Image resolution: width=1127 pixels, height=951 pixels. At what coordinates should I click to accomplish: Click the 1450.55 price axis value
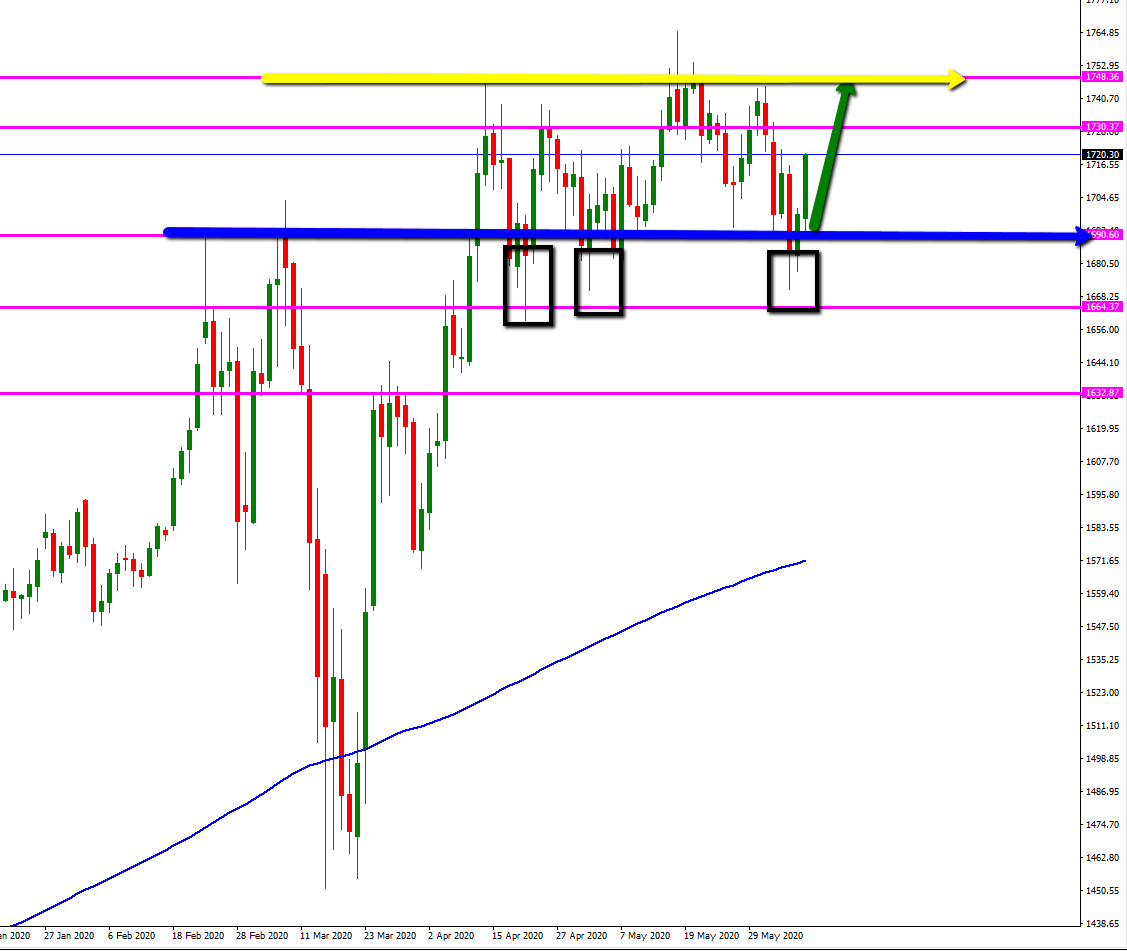point(1102,891)
